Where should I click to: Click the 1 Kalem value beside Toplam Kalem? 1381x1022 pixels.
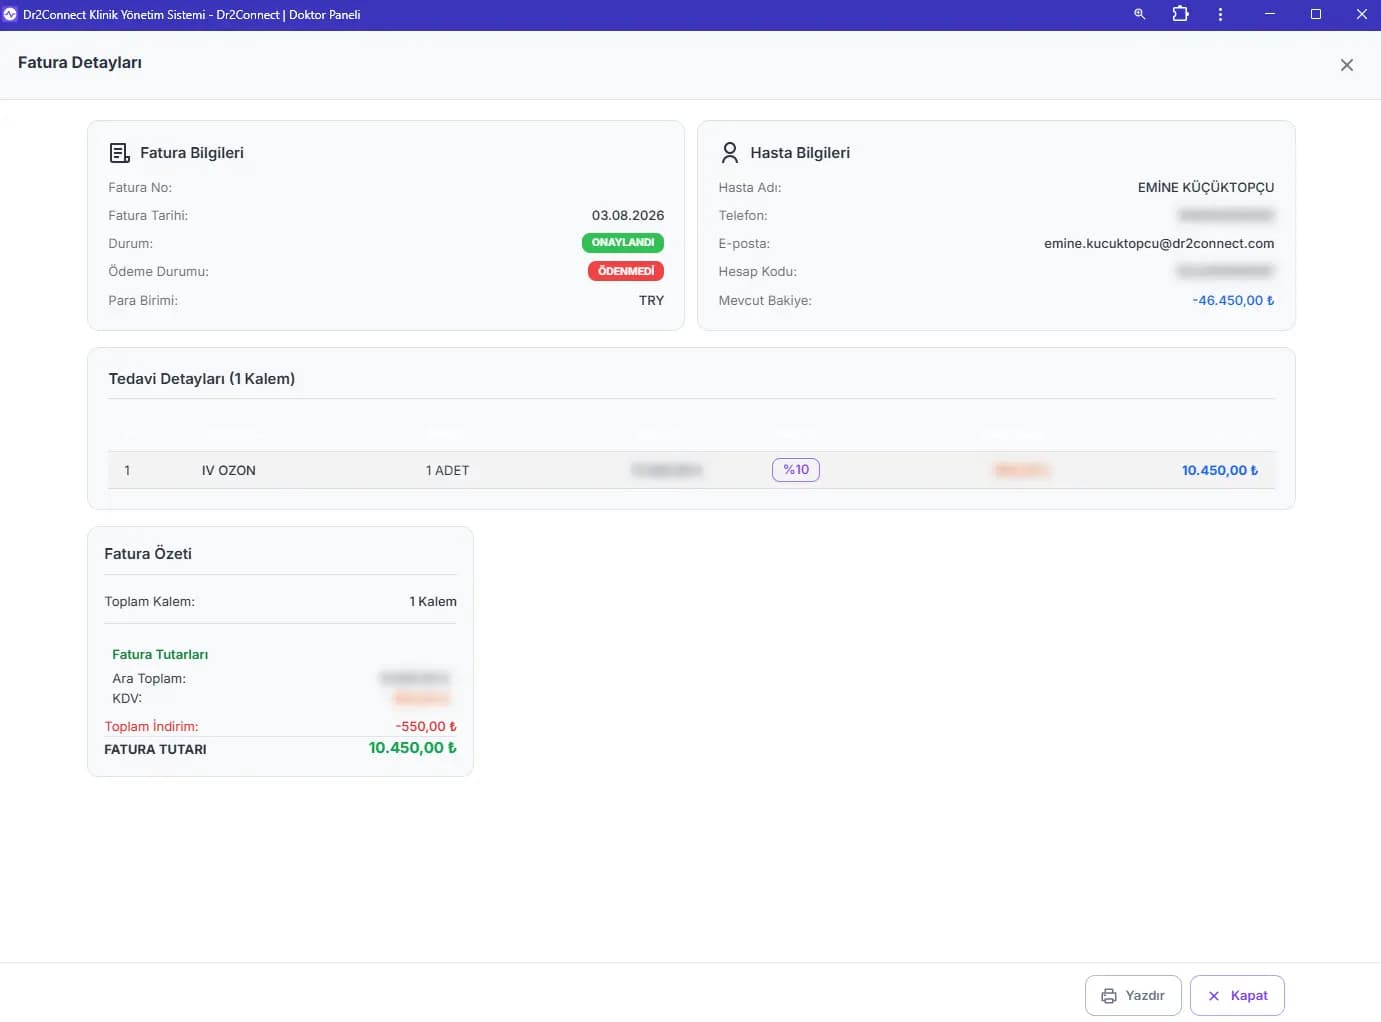[433, 601]
